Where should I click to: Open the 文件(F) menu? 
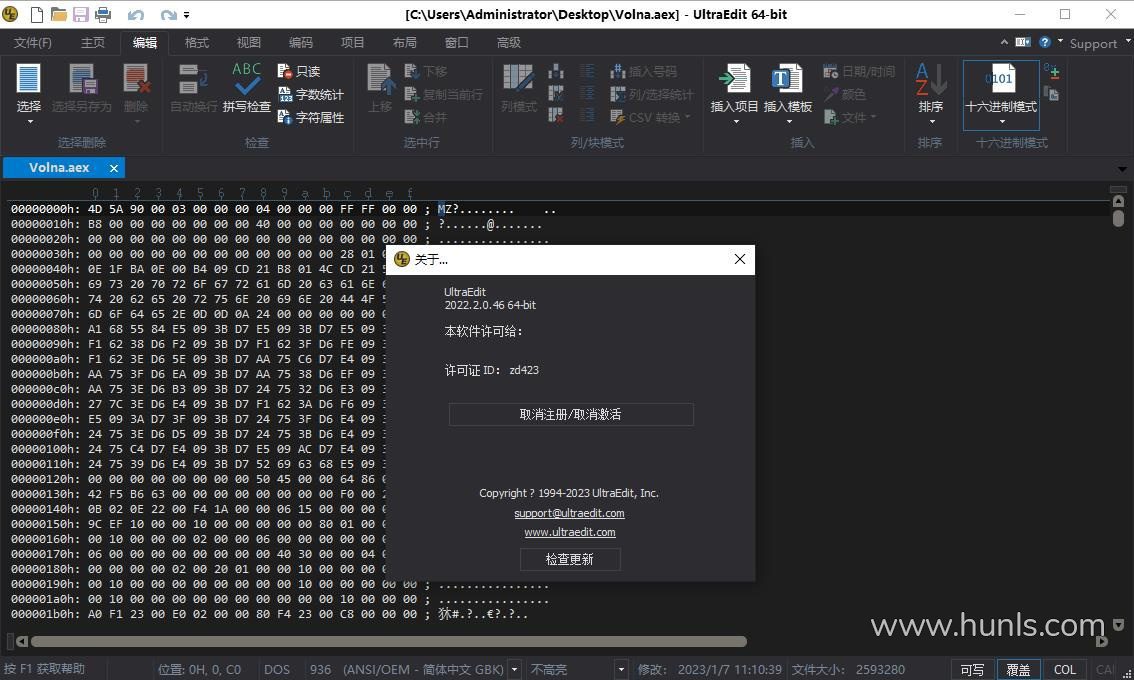pos(33,43)
